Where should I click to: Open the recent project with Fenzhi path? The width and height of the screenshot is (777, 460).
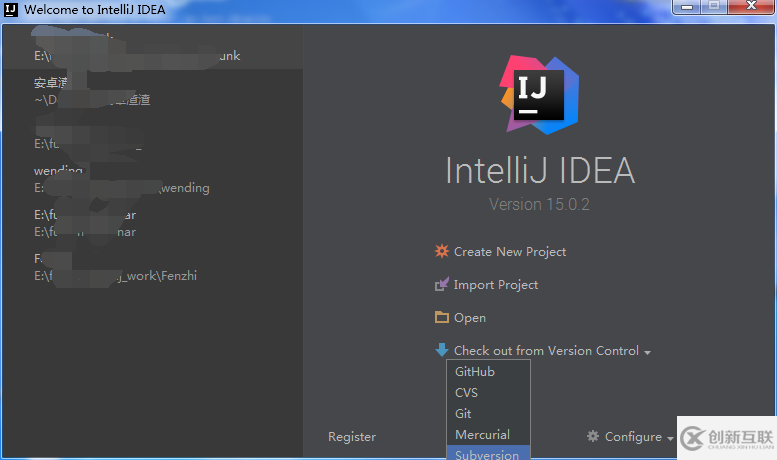(x=153, y=267)
